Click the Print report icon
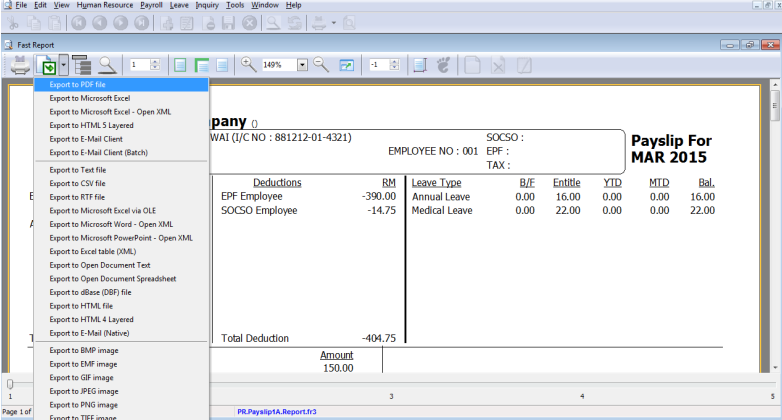Image resolution: width=782 pixels, height=420 pixels. pyautogui.click(x=20, y=66)
